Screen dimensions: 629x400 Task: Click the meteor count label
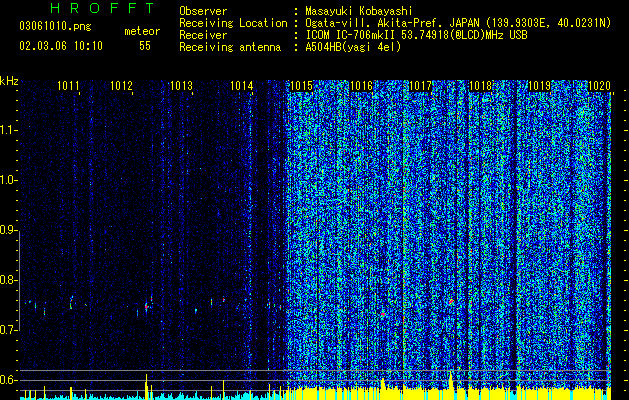pos(142,31)
